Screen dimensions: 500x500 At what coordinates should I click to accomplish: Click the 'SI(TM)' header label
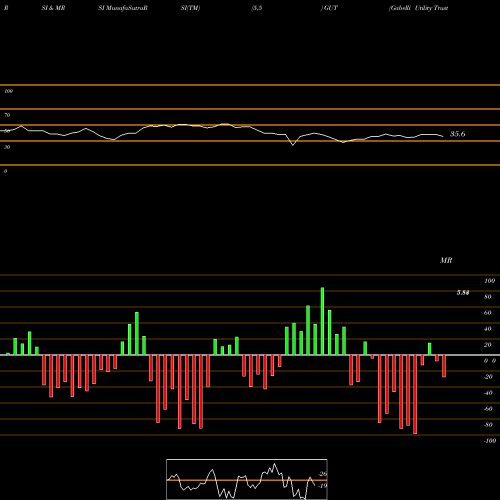[x=190, y=8]
